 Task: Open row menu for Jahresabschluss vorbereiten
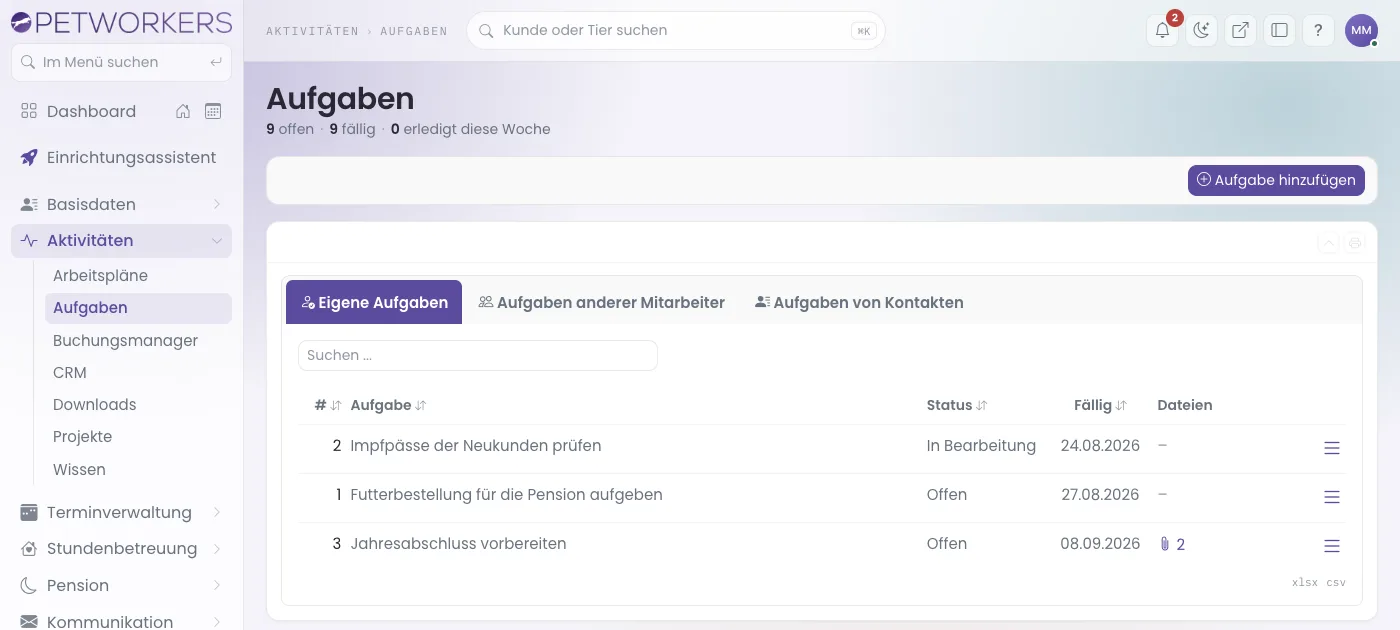coord(1332,546)
